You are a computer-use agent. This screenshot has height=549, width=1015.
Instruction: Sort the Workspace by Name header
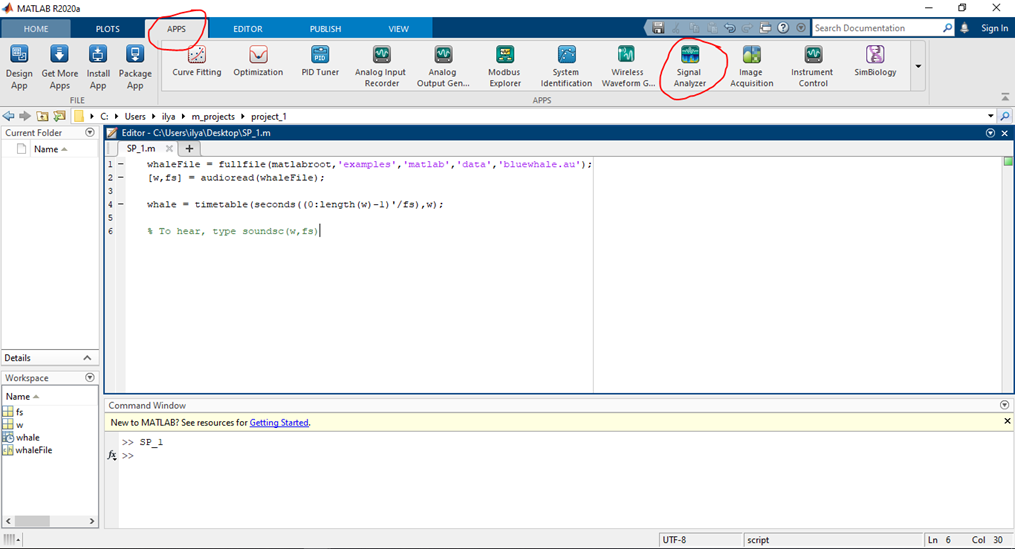click(23, 396)
